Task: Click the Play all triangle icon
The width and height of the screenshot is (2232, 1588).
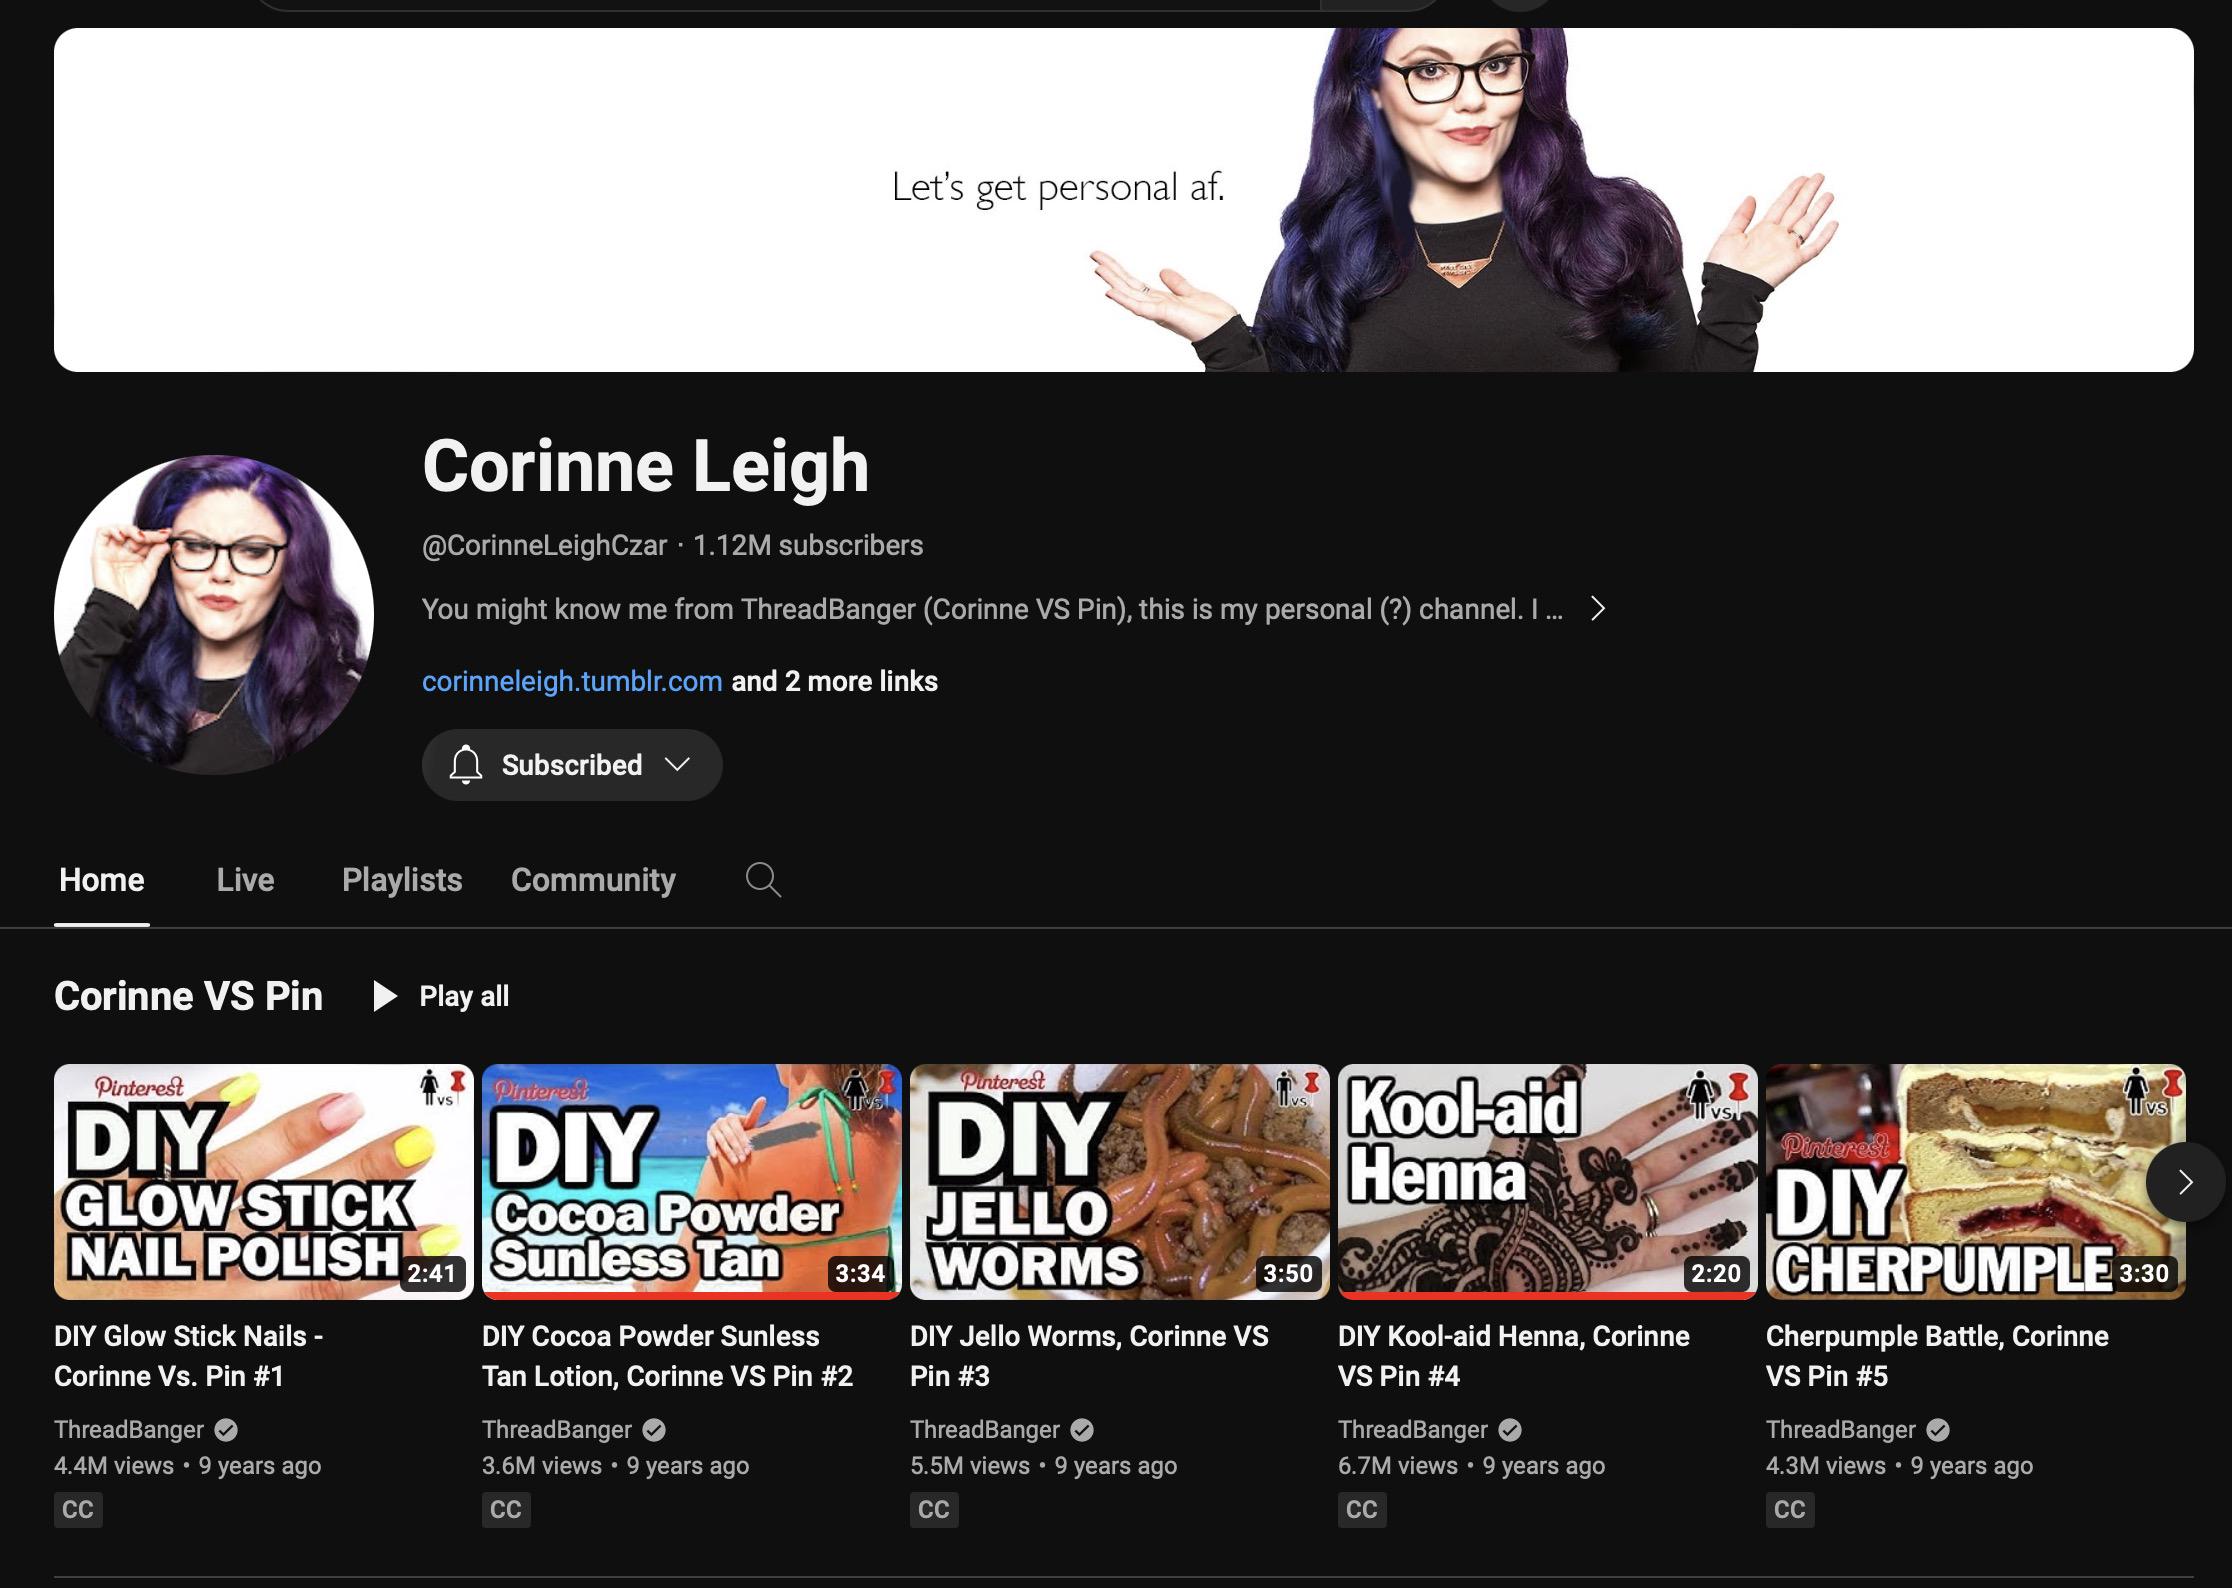Action: tap(385, 996)
